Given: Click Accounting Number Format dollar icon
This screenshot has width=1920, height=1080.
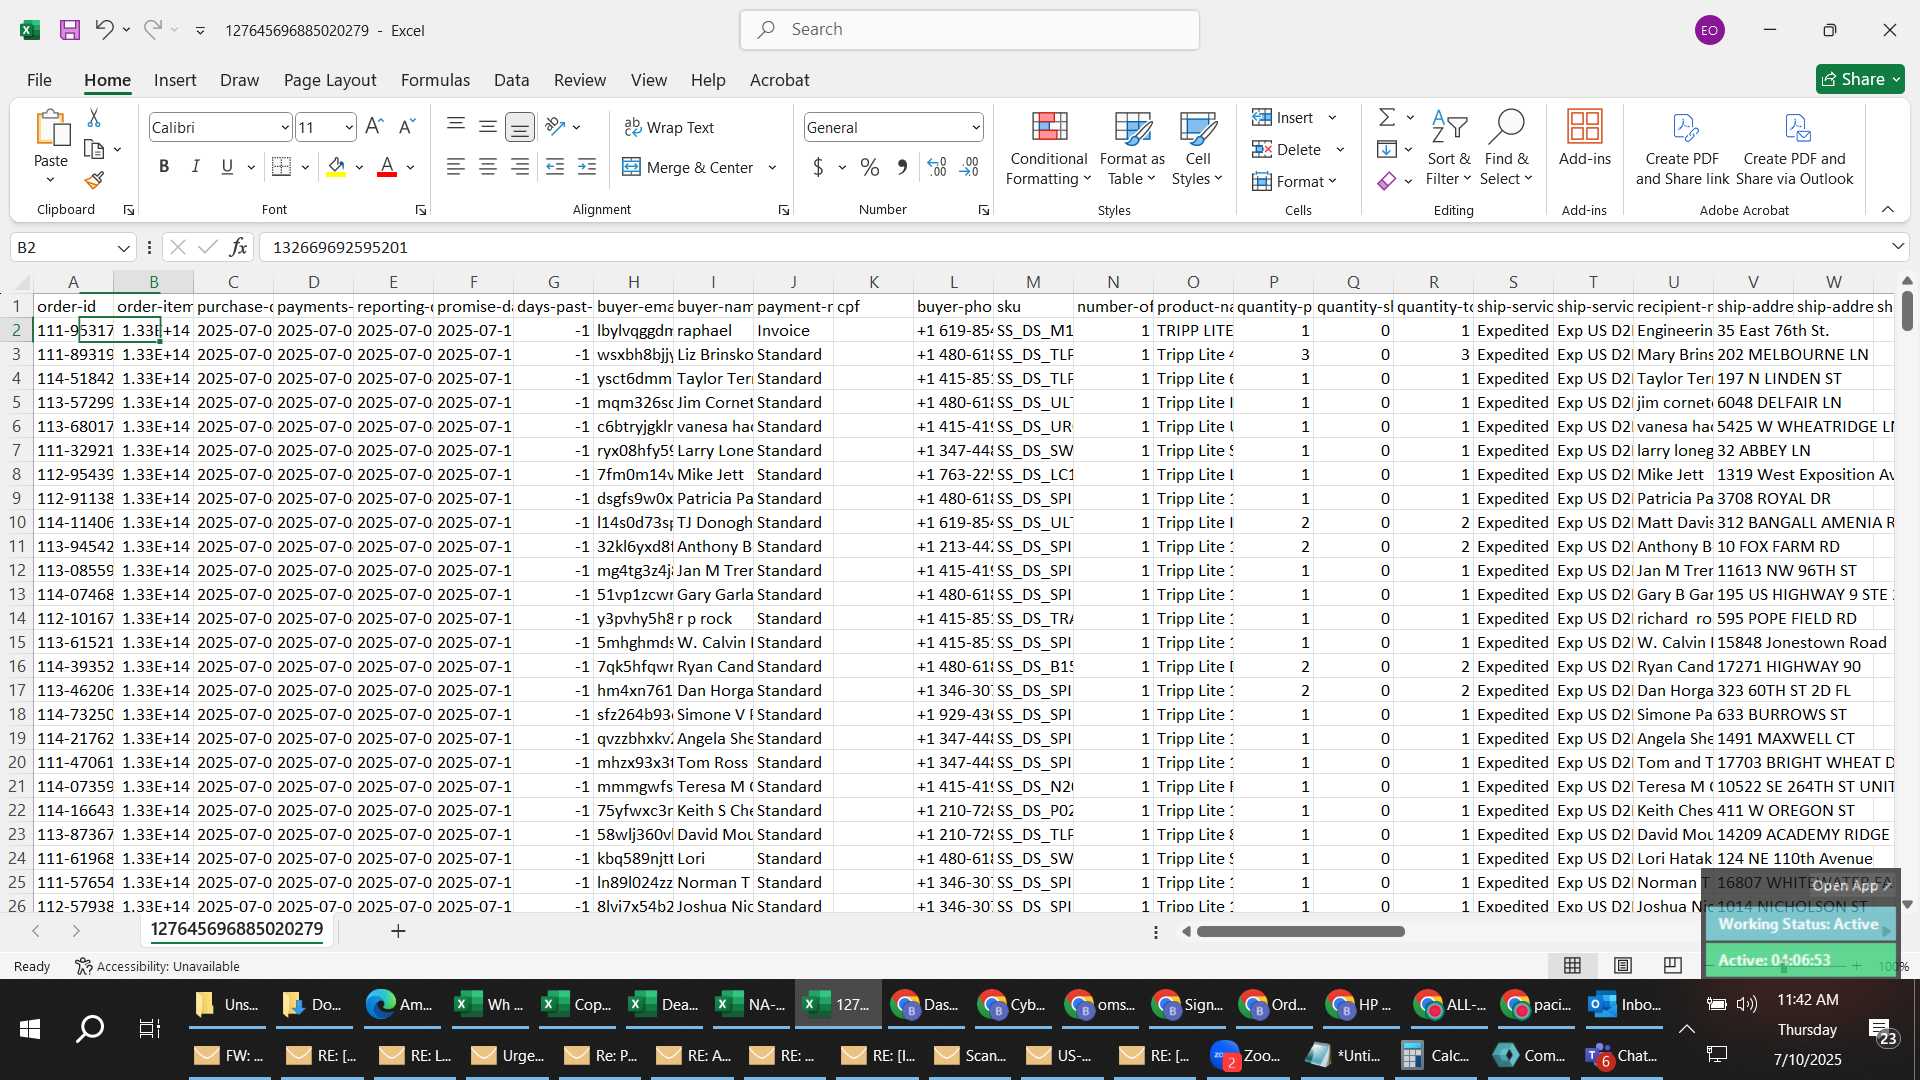Looking at the screenshot, I should point(818,167).
